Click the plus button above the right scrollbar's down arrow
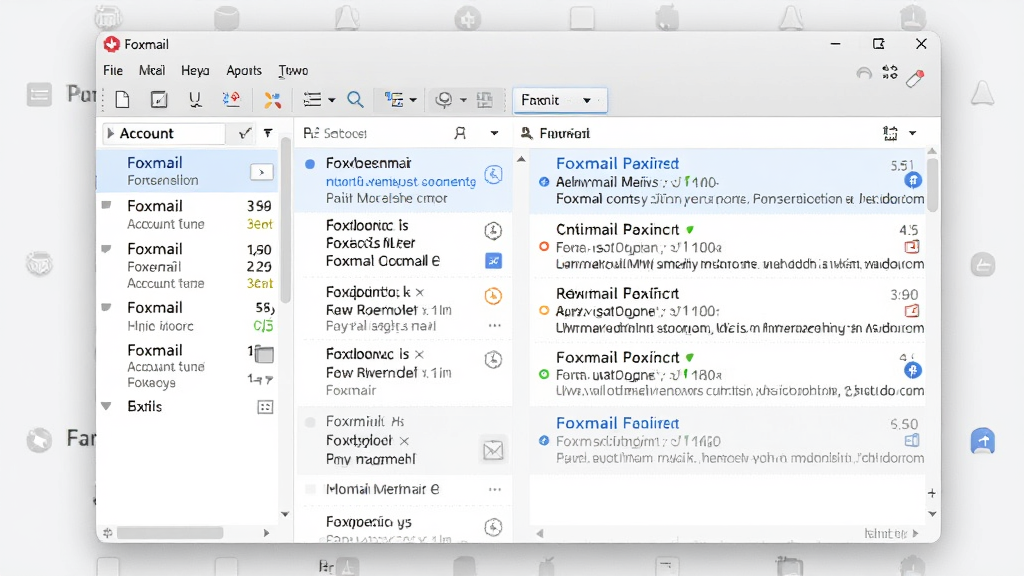 tap(932, 493)
